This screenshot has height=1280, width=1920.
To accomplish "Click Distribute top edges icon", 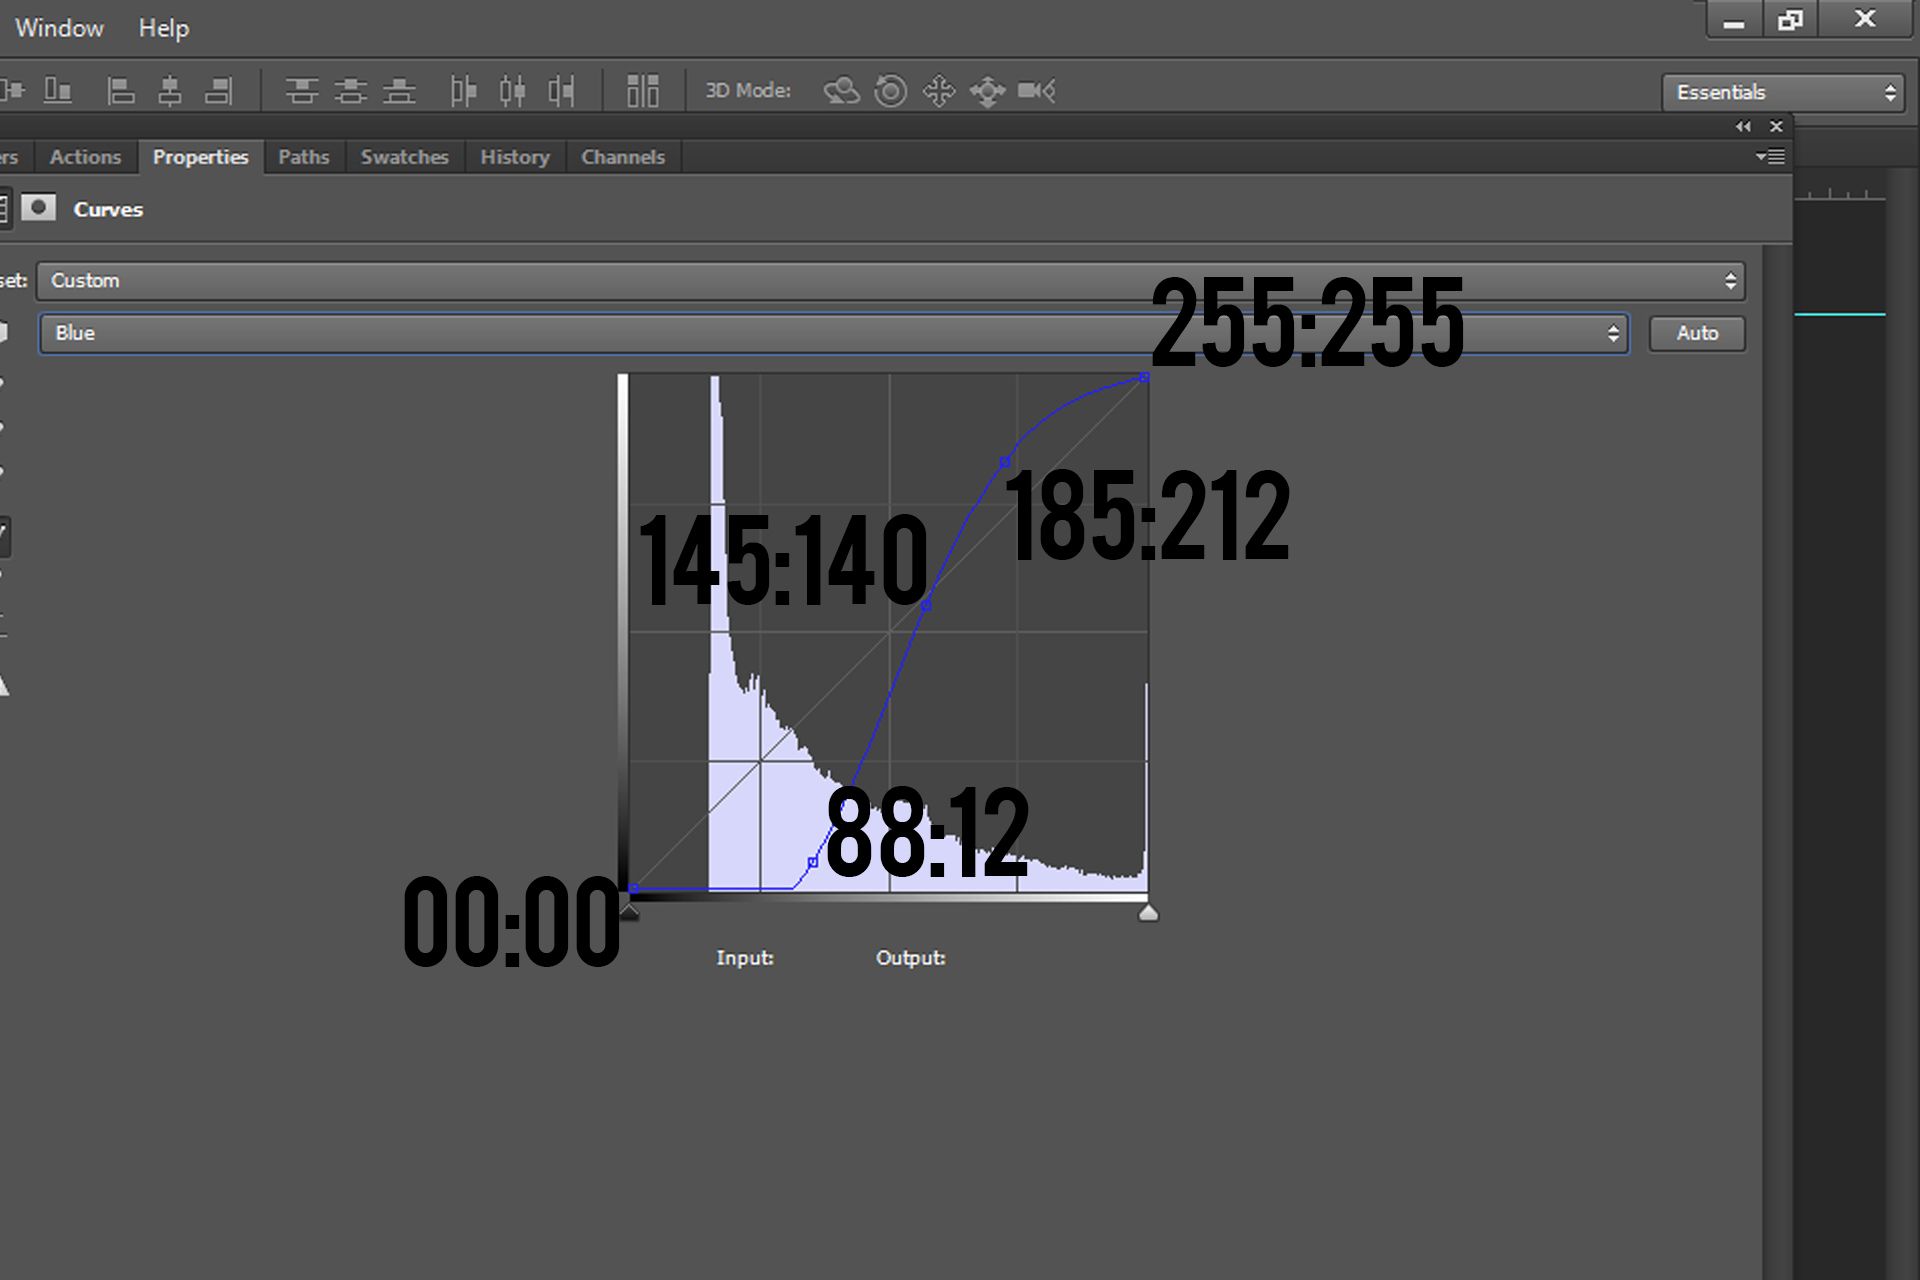I will tap(301, 91).
